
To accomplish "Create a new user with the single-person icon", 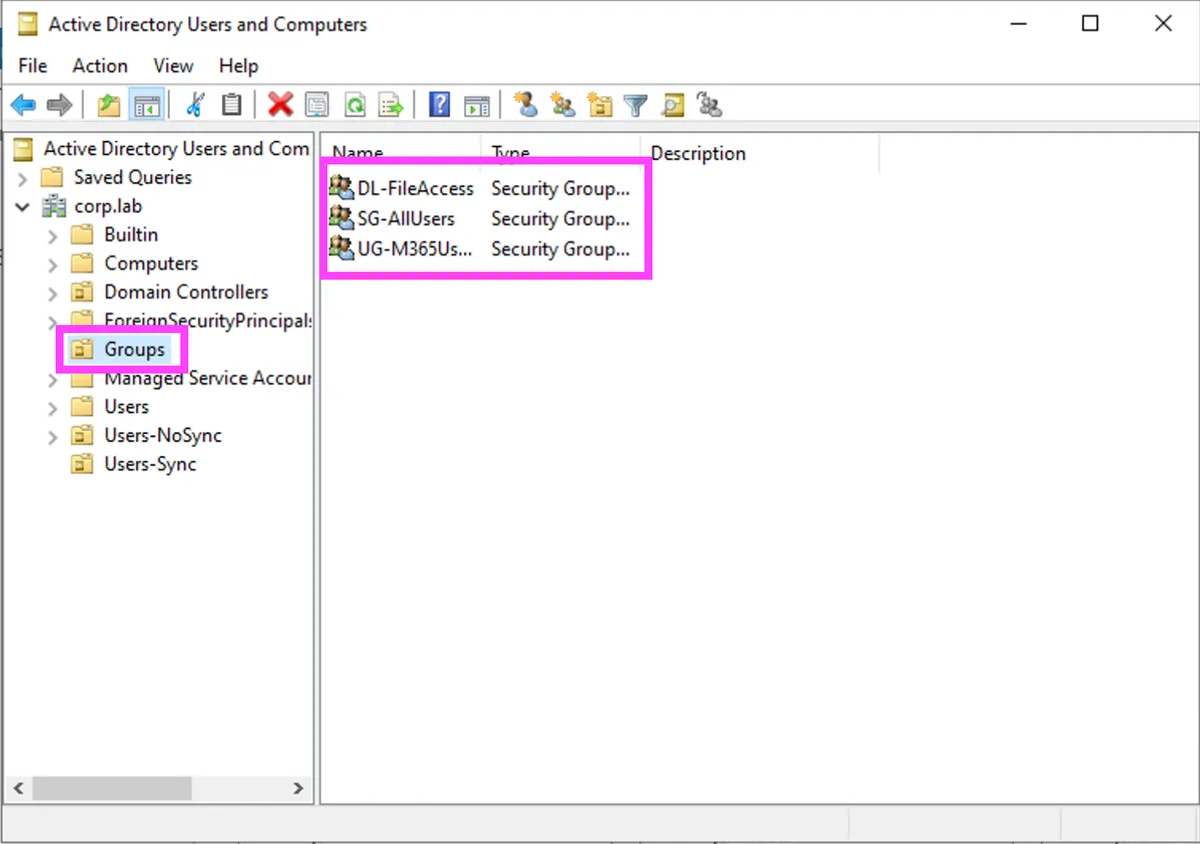I will [526, 105].
